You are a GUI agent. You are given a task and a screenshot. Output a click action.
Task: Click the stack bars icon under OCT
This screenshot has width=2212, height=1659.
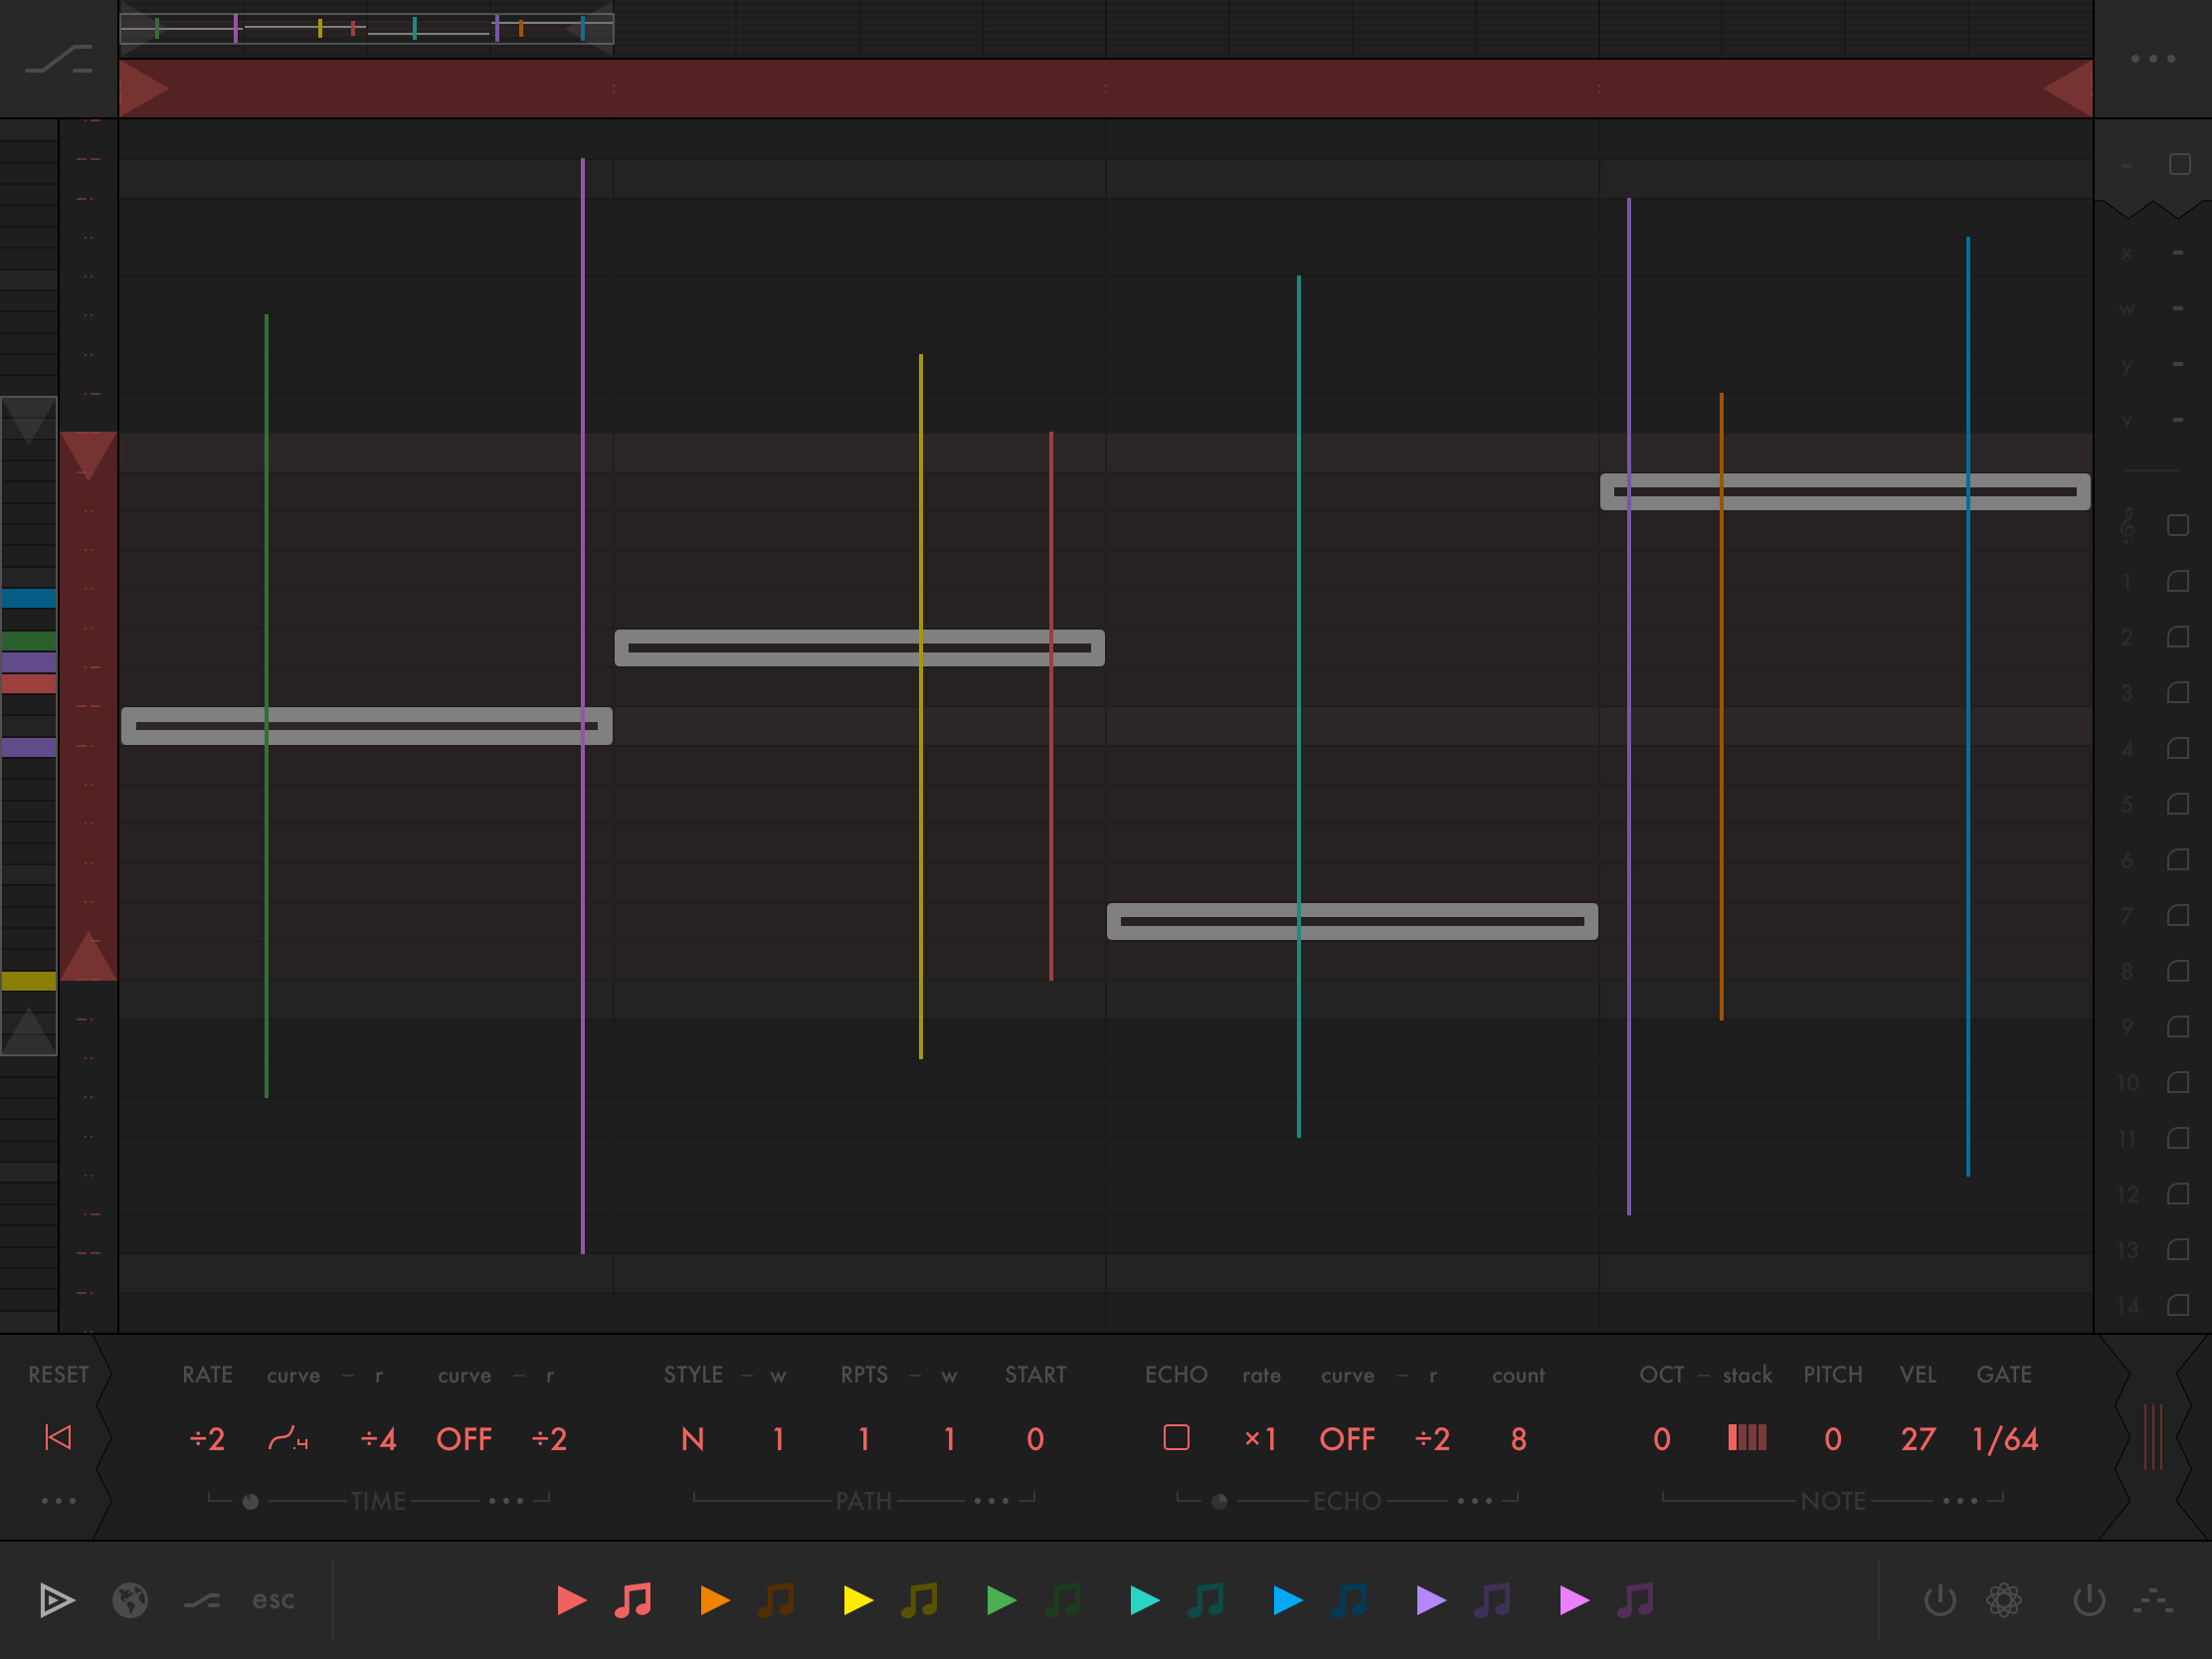pyautogui.click(x=1747, y=1438)
